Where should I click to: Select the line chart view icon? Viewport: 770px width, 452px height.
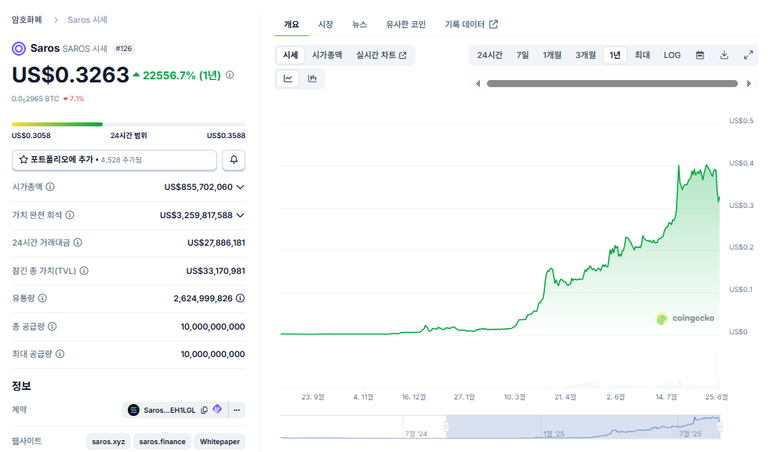[x=288, y=79]
